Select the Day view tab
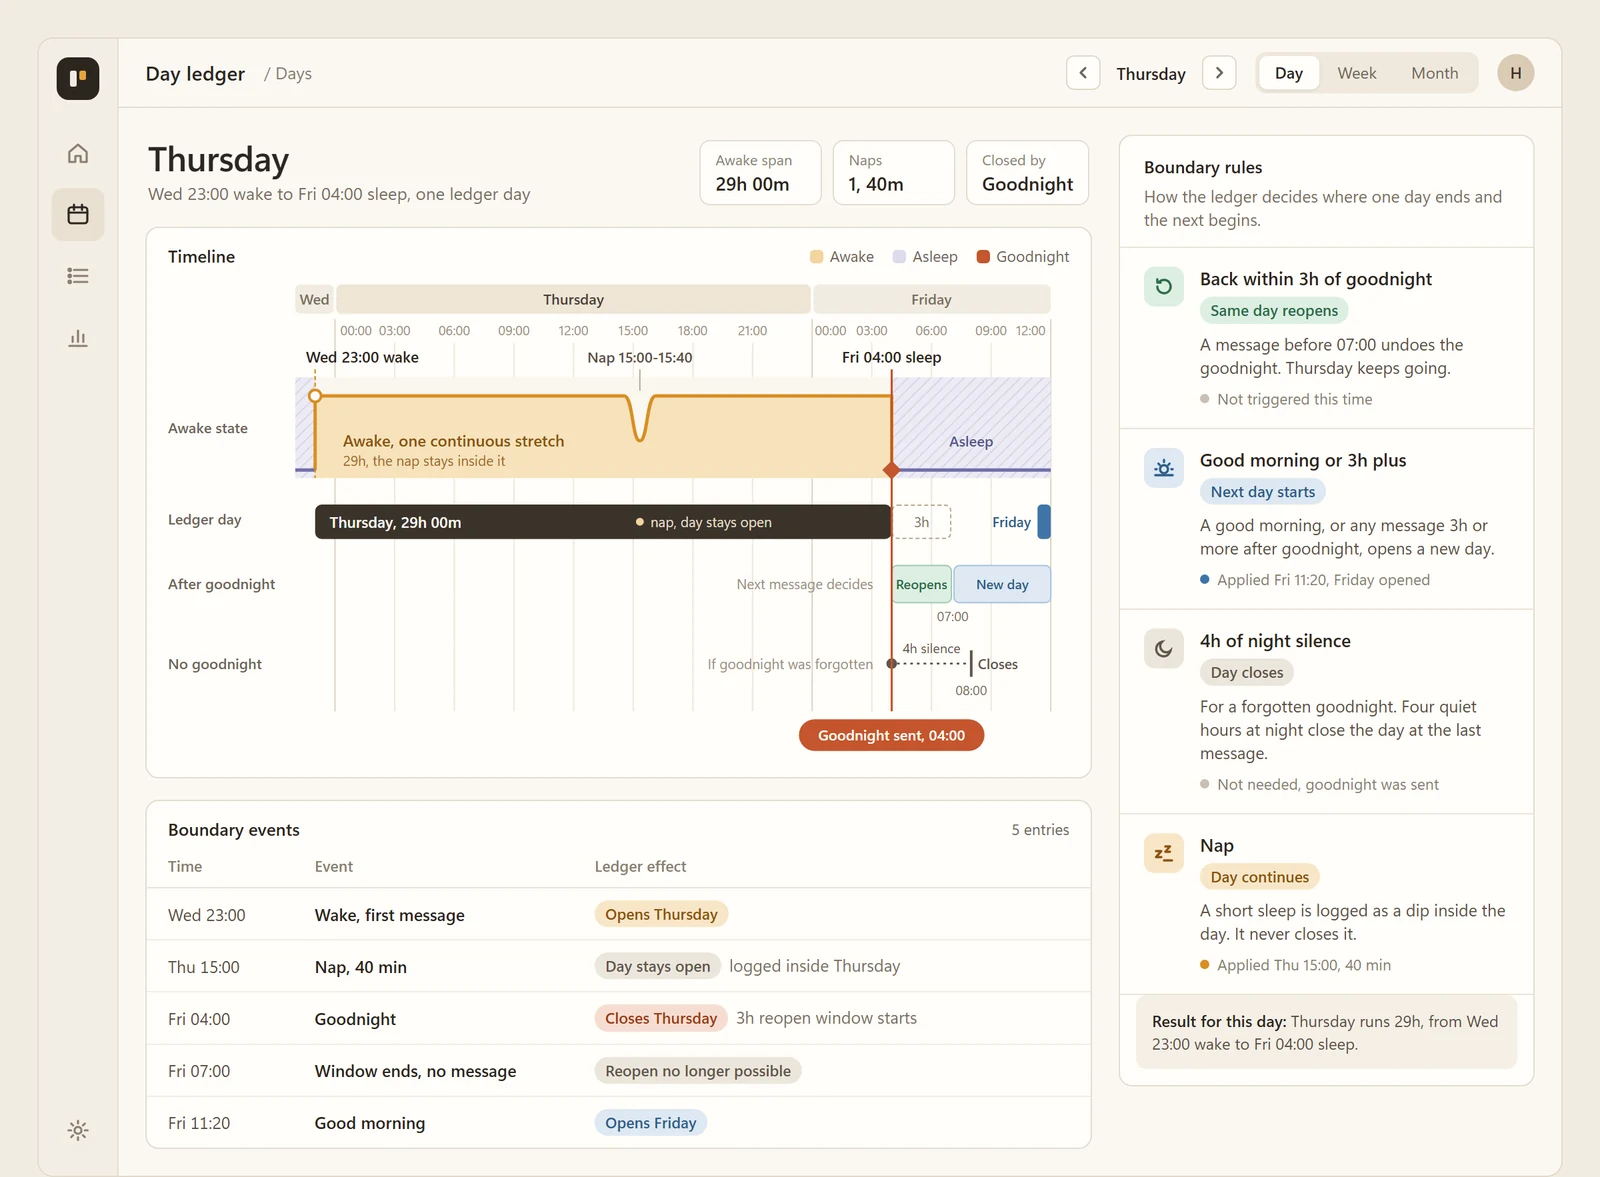1600x1177 pixels. click(x=1289, y=73)
